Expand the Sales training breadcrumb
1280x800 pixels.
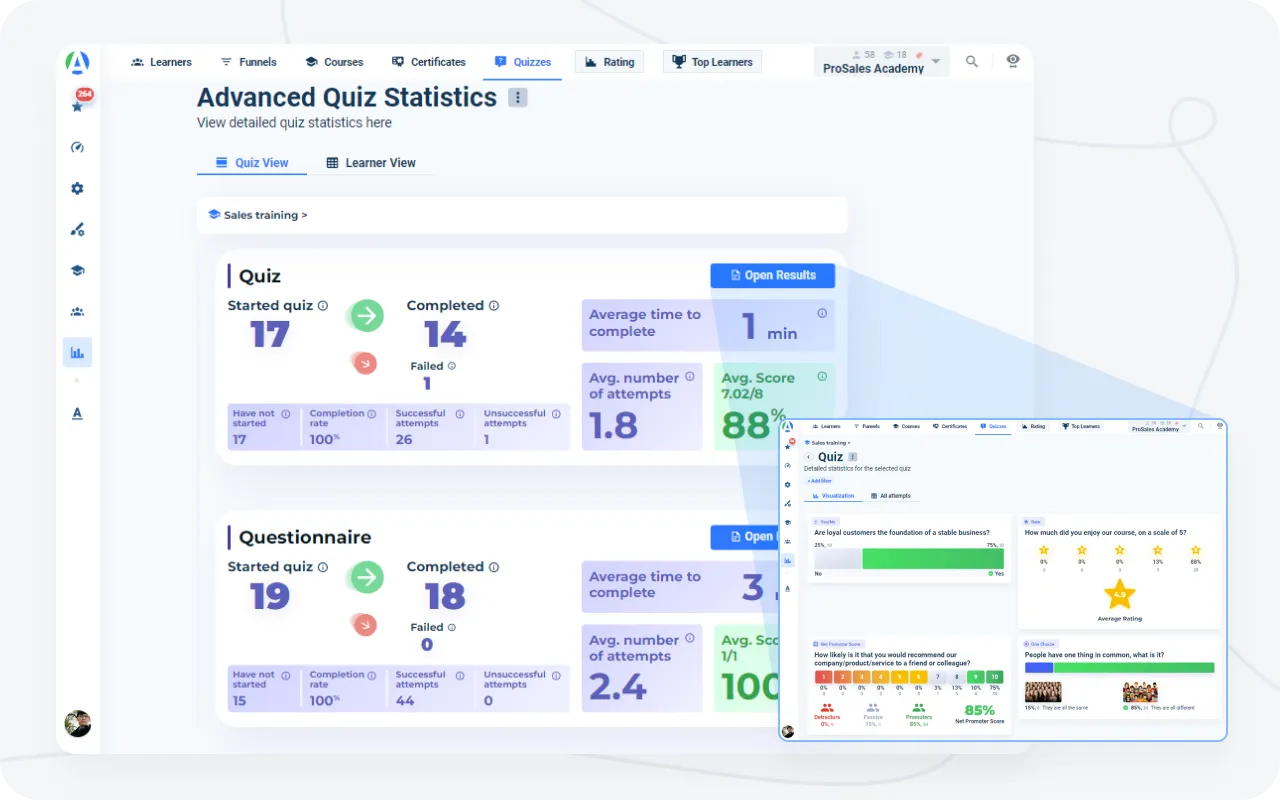click(x=258, y=215)
